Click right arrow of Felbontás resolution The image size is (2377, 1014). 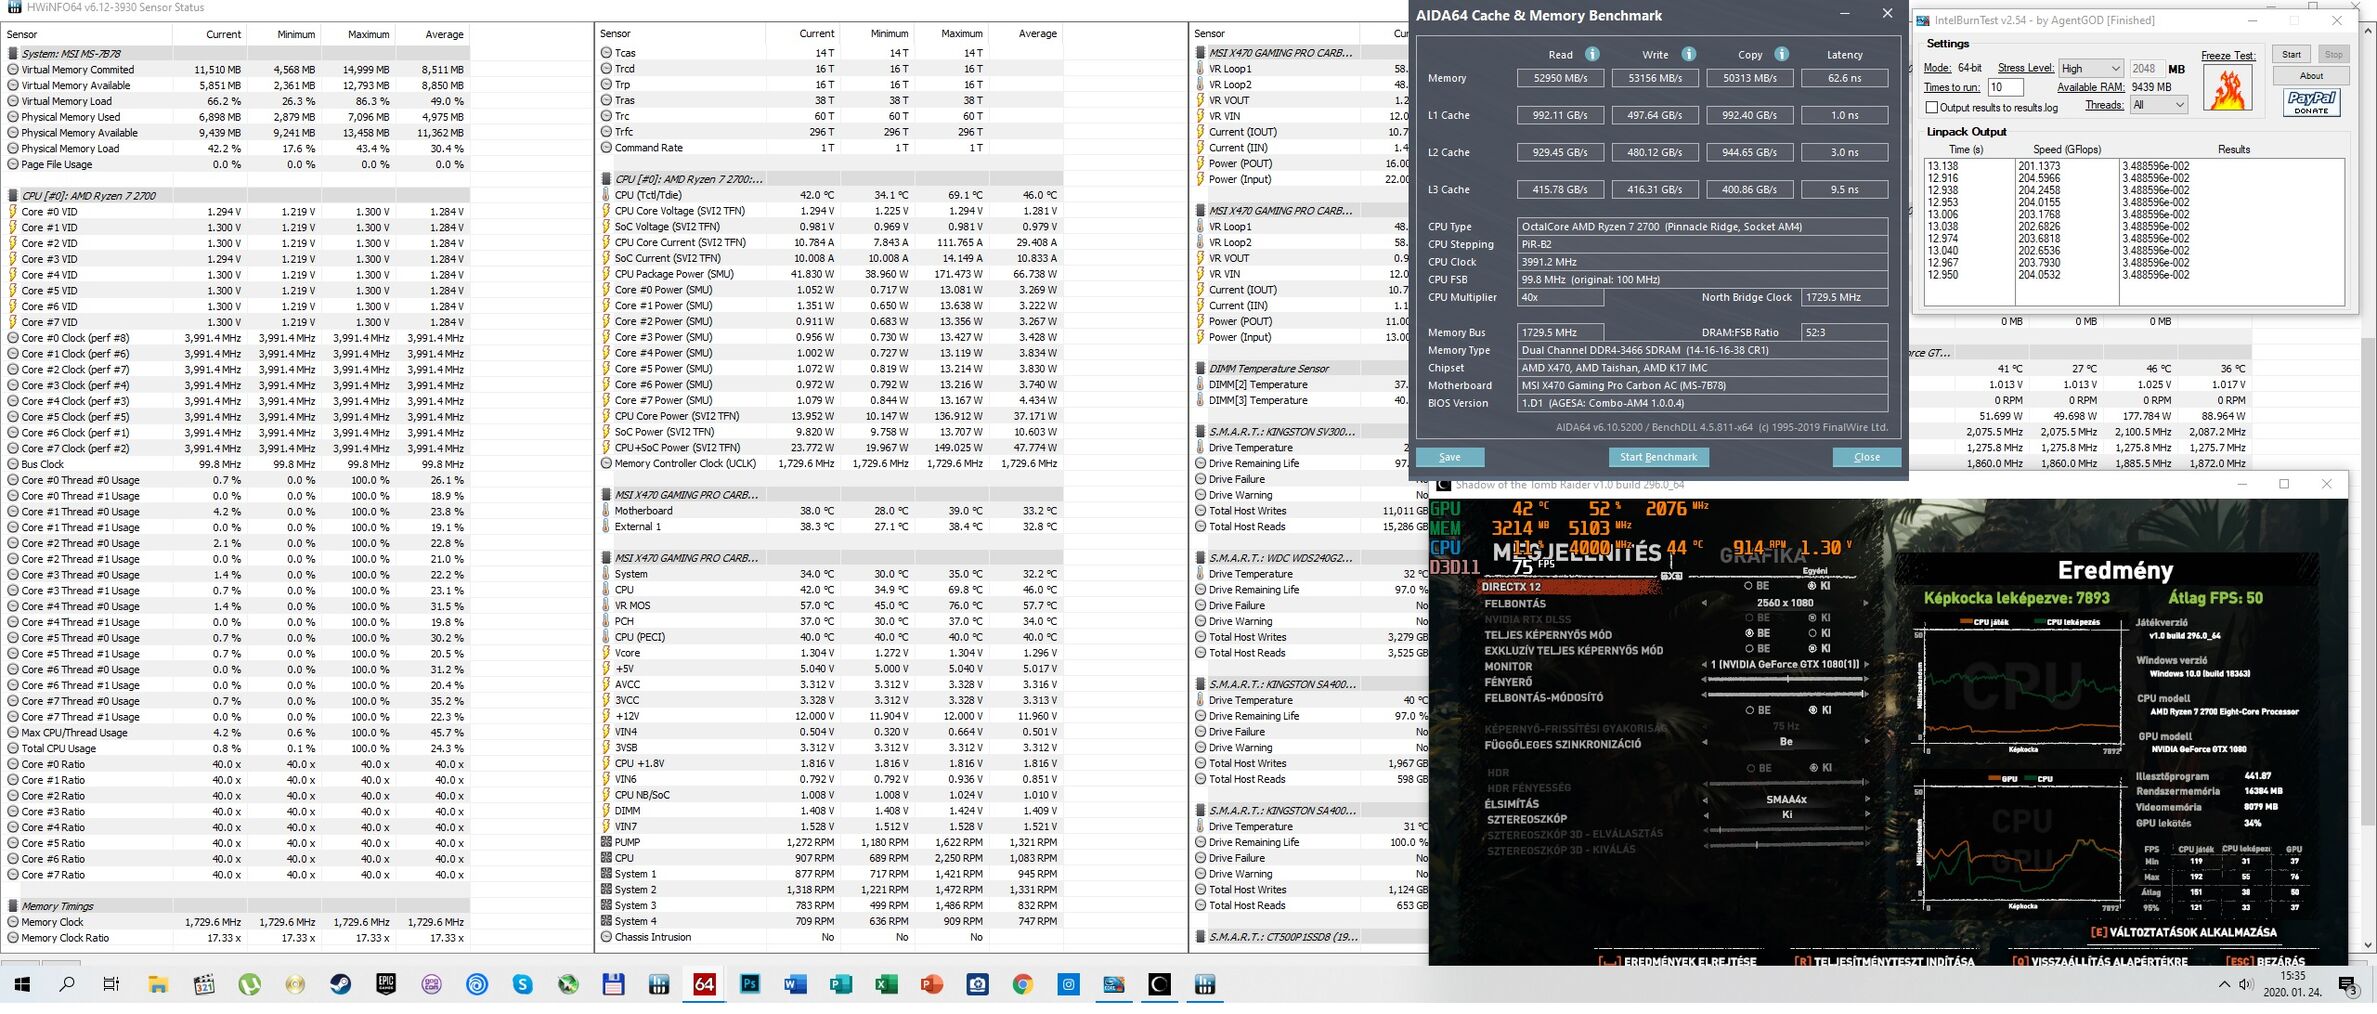pyautogui.click(x=1866, y=603)
